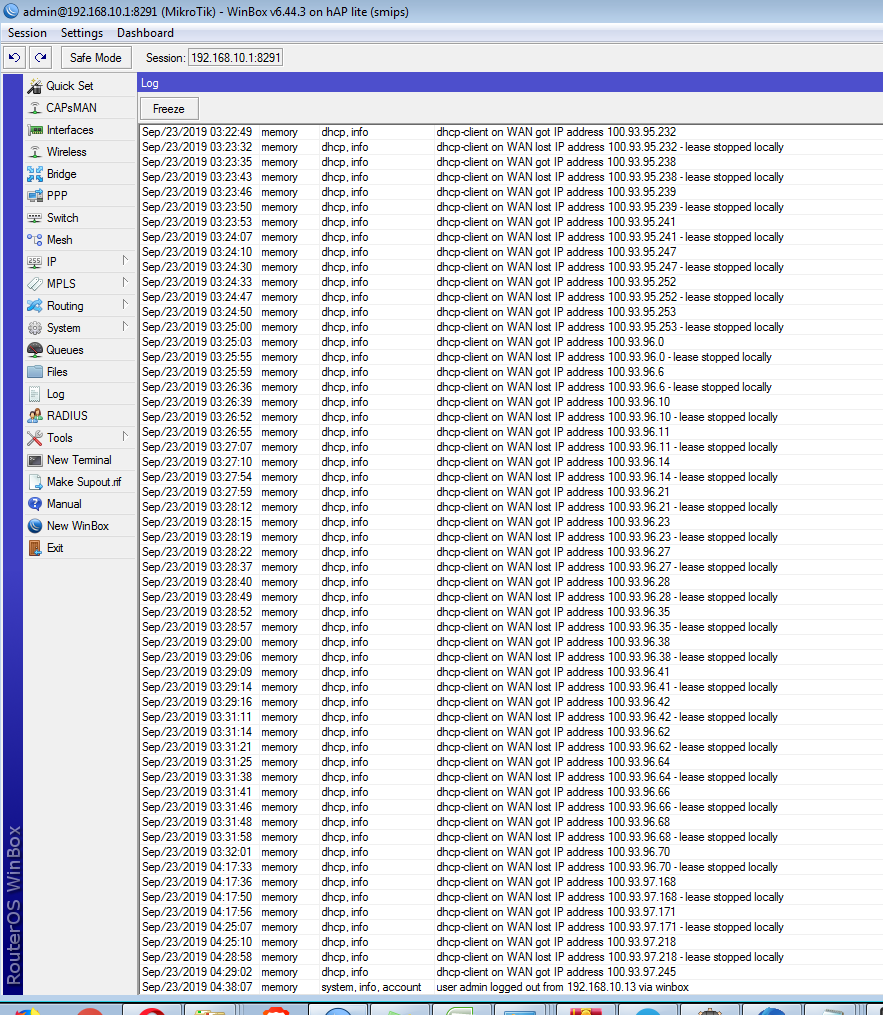
Task: Expand the Routing submenu arrow
Action: click(x=125, y=305)
